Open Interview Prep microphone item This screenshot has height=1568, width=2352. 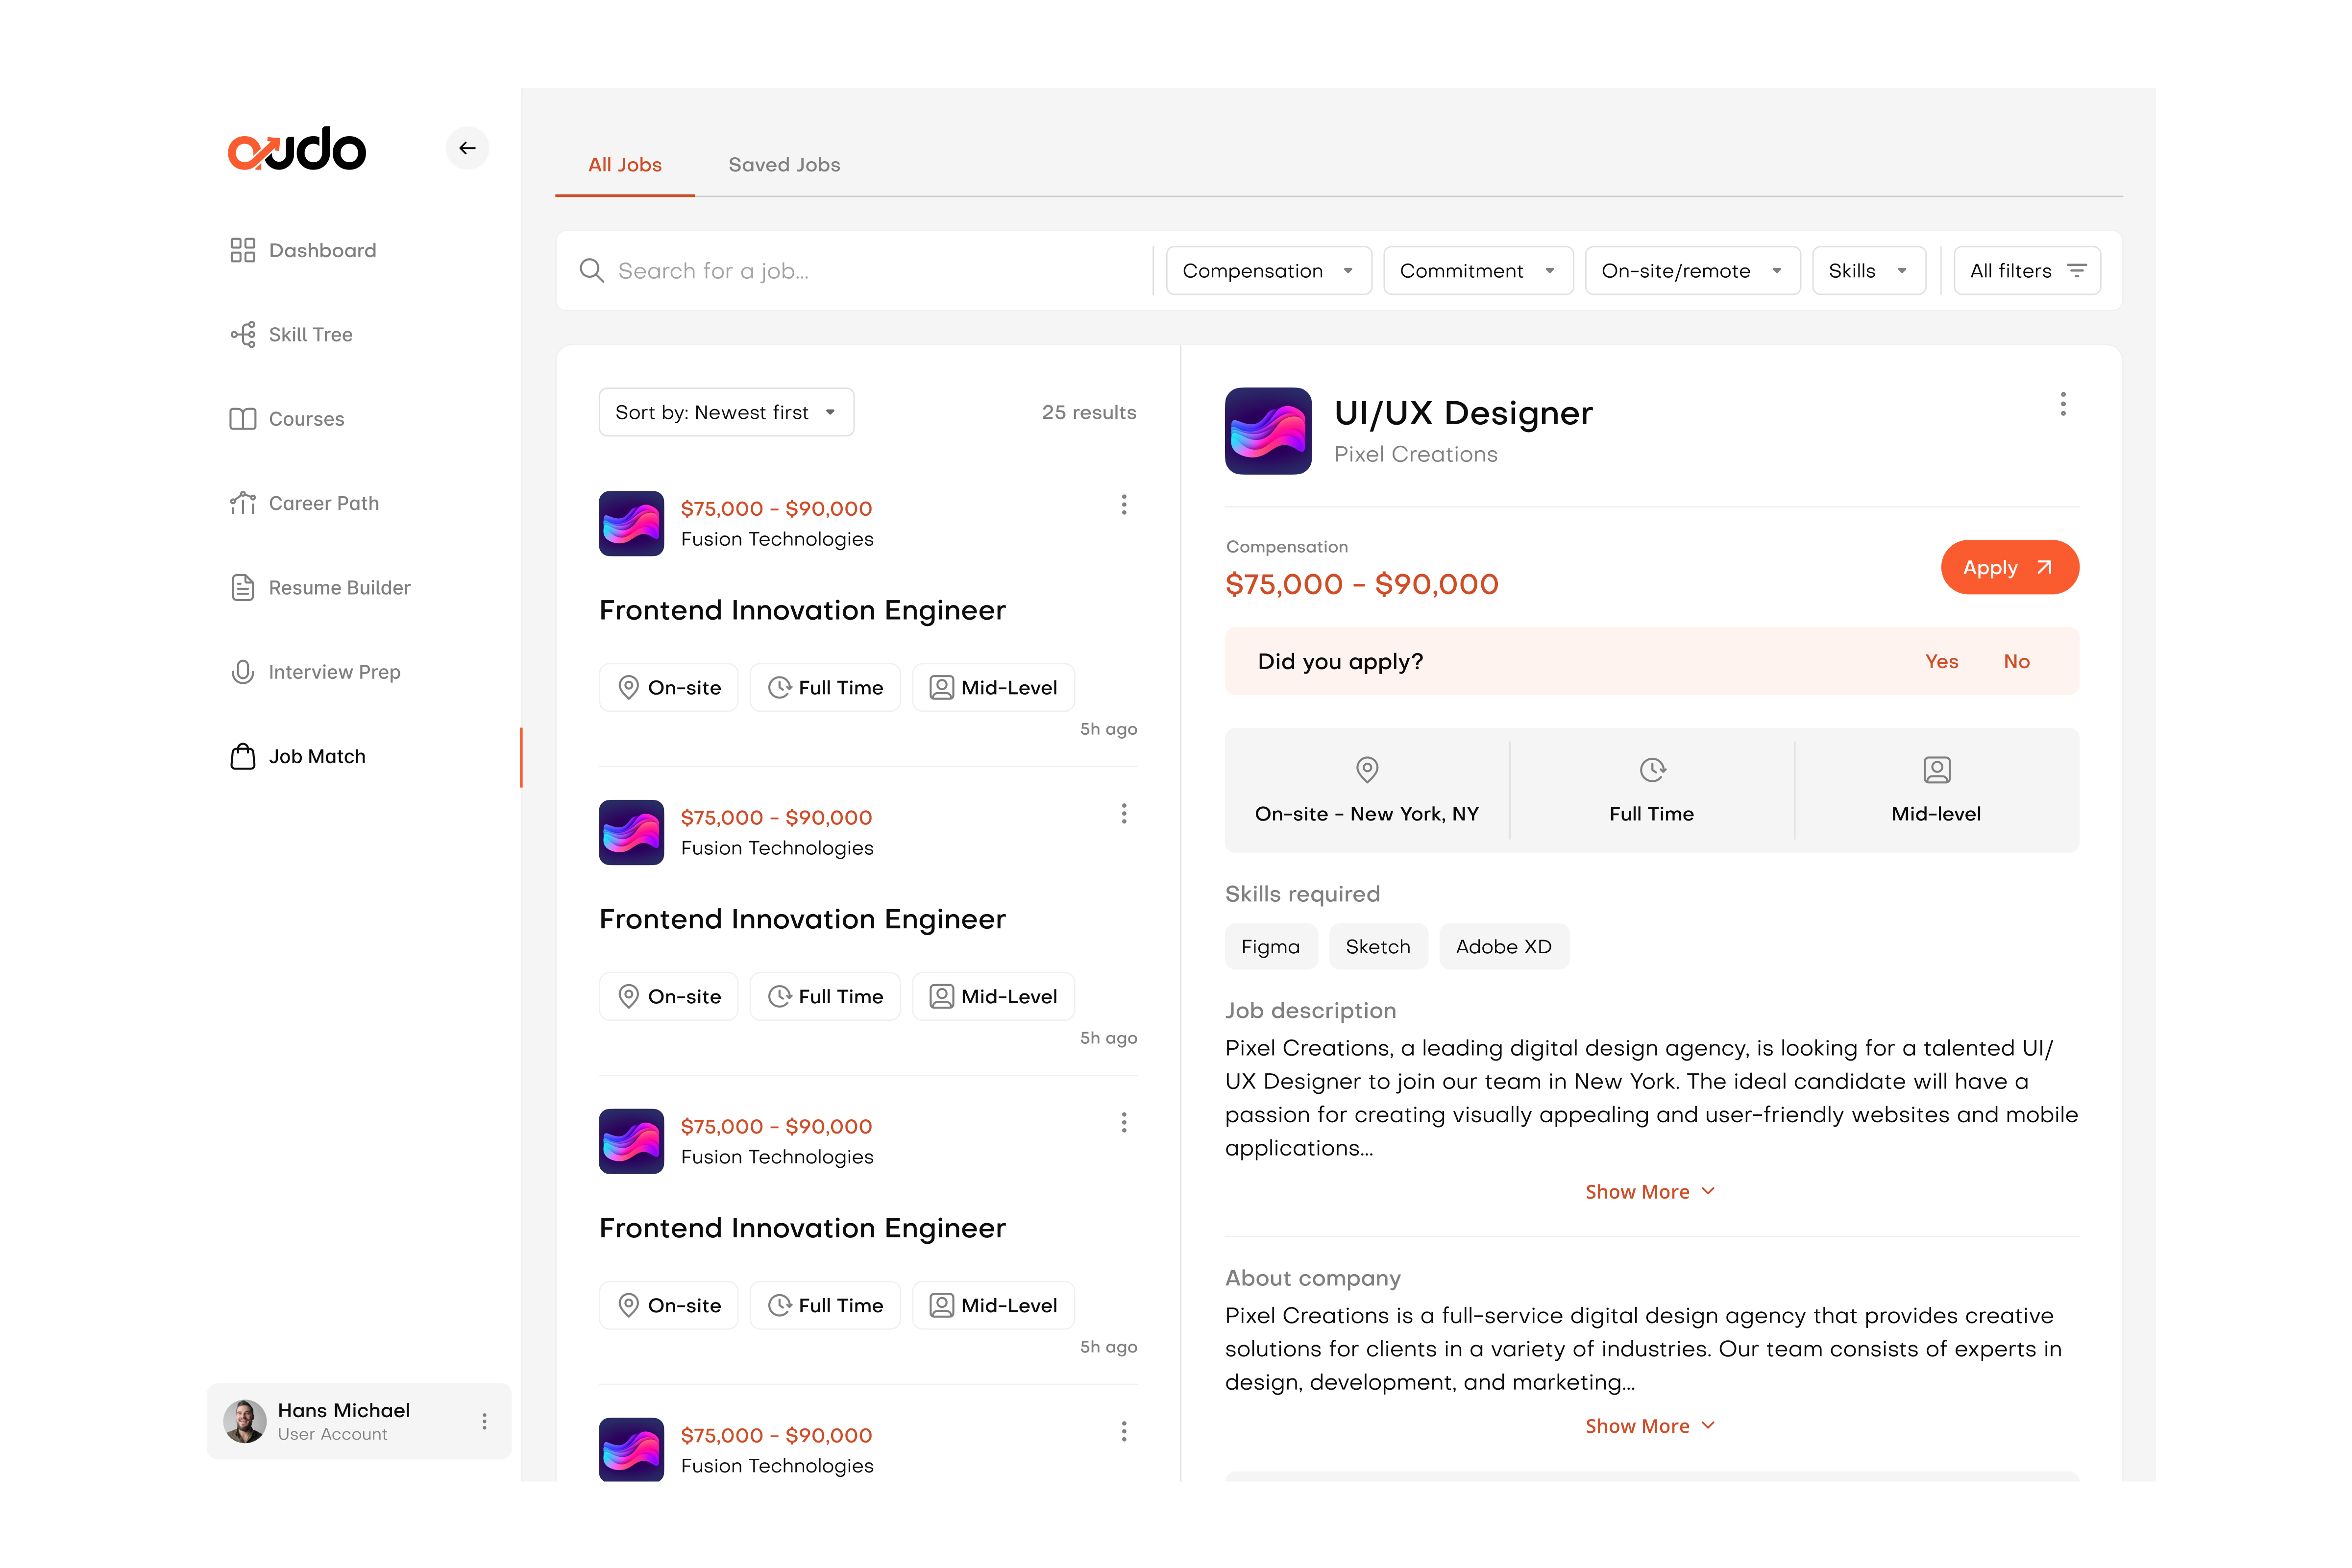coord(333,672)
